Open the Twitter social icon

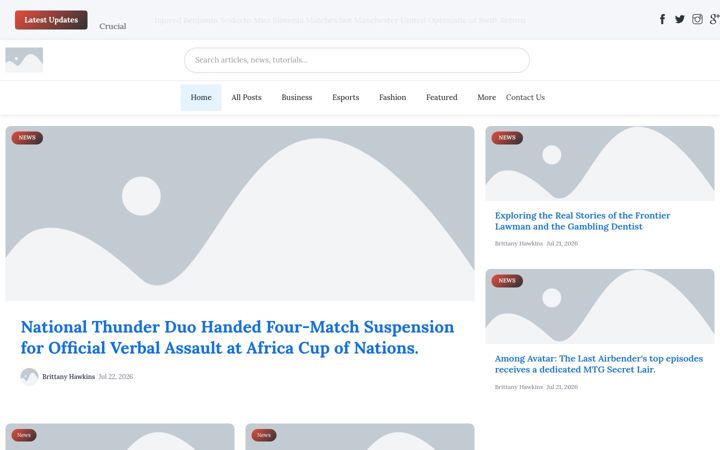(680, 19)
